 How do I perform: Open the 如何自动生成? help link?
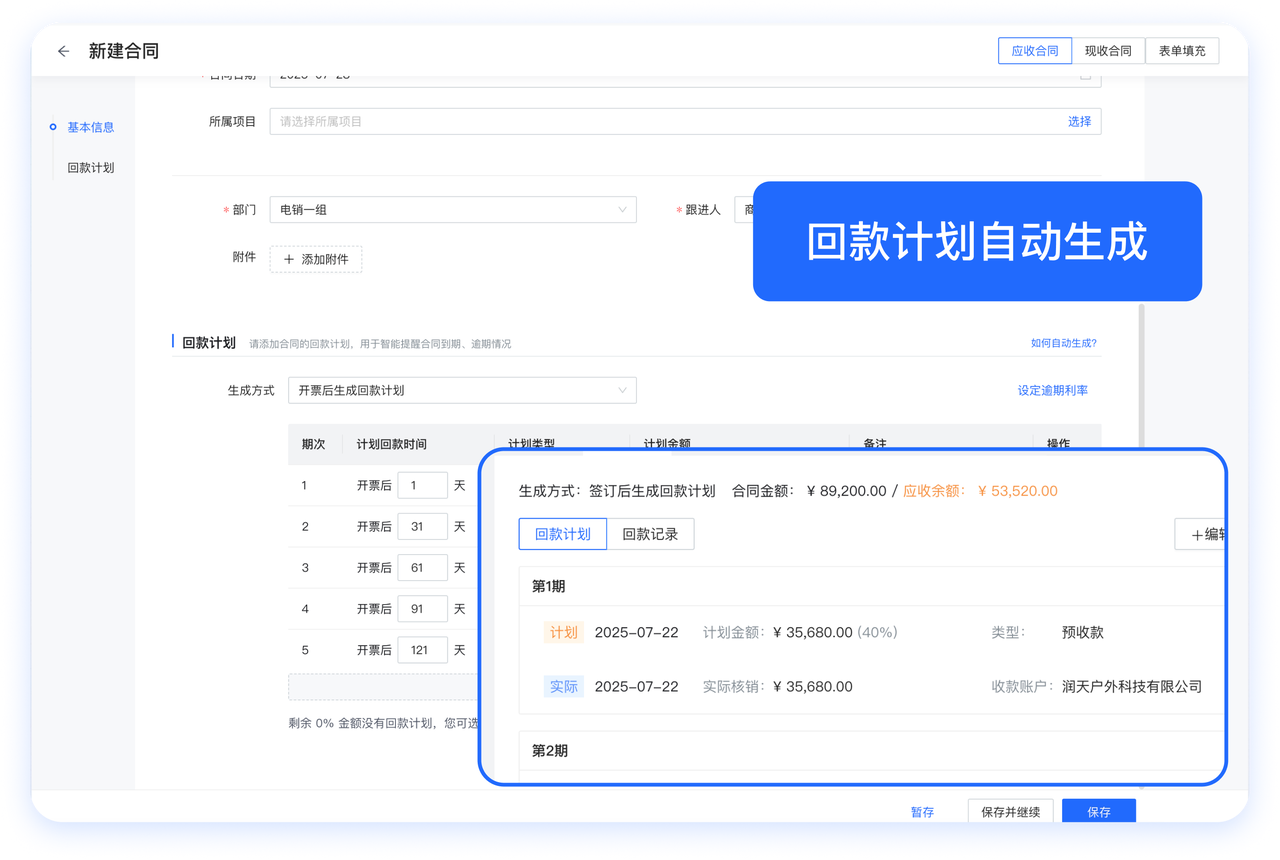point(1063,343)
